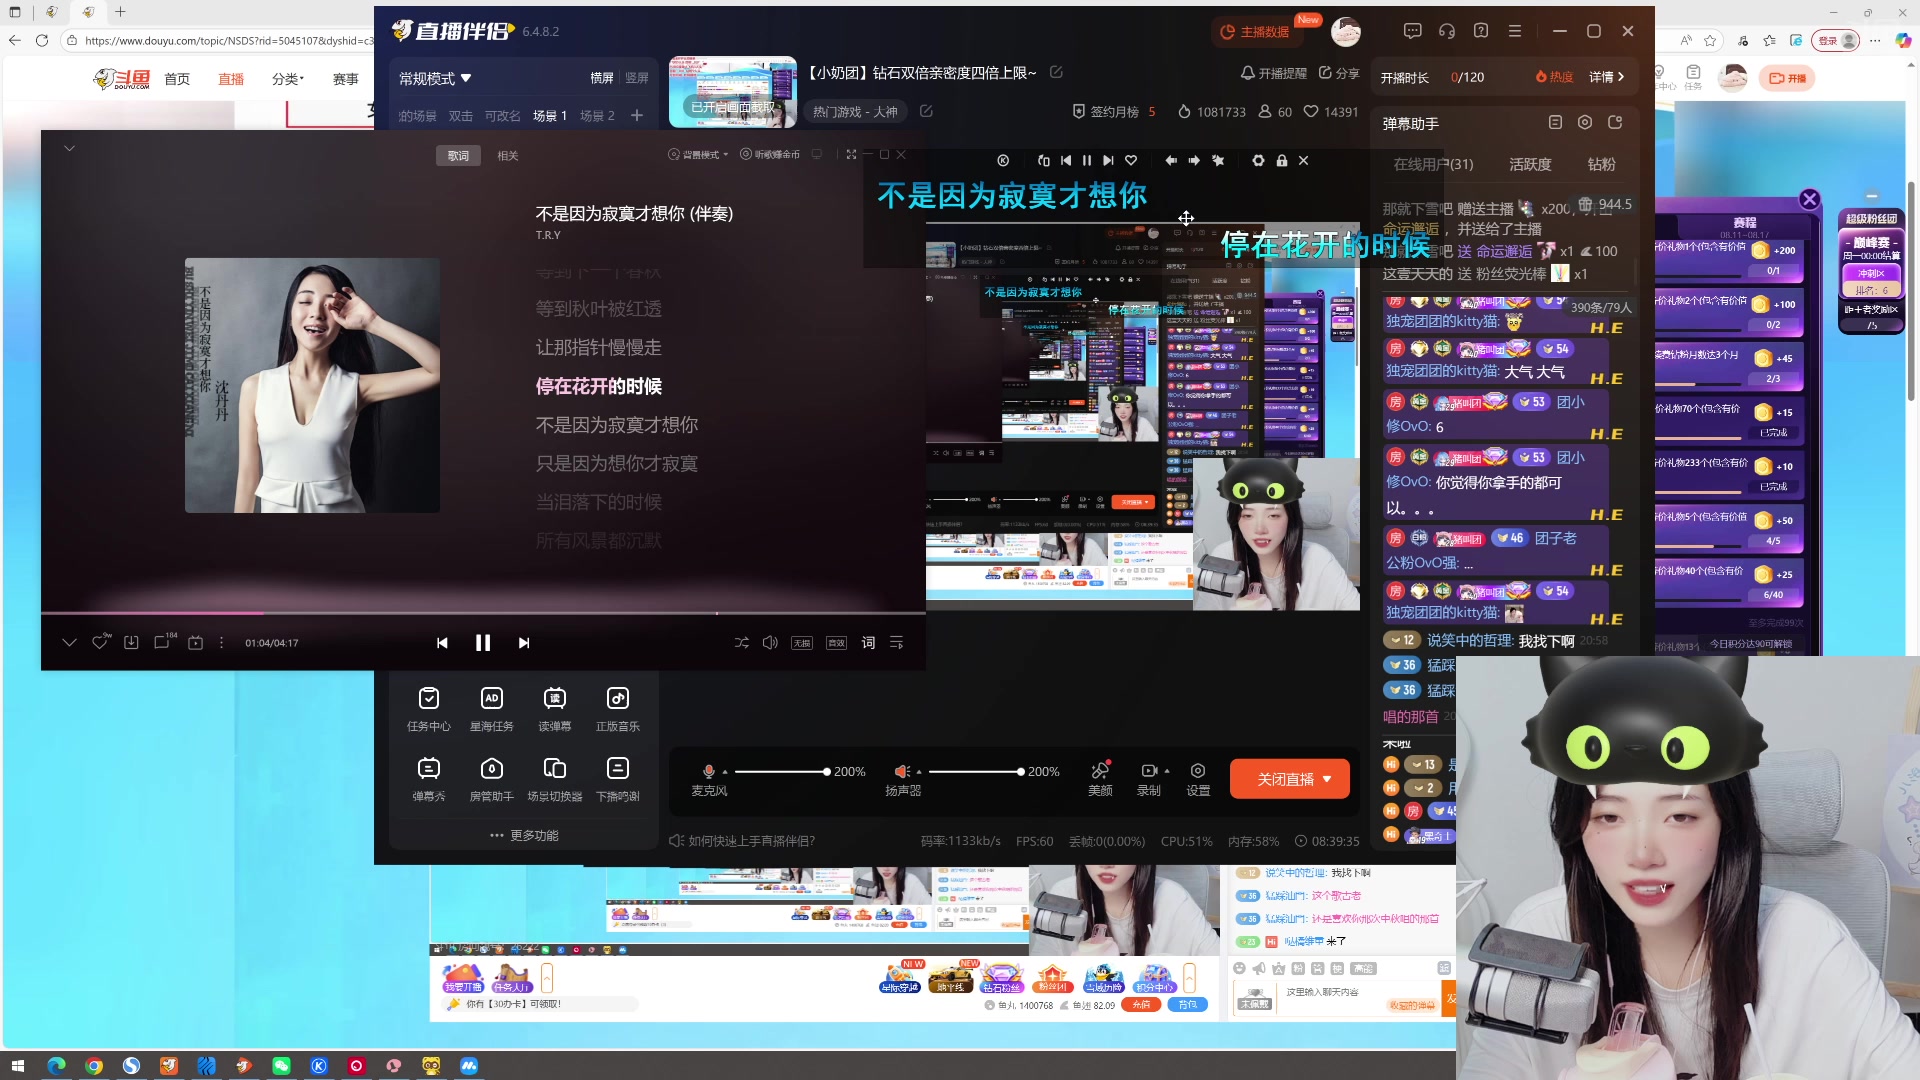This screenshot has width=1920, height=1080.
Task: Expand the 麦克风 device arrow
Action: pos(725,772)
